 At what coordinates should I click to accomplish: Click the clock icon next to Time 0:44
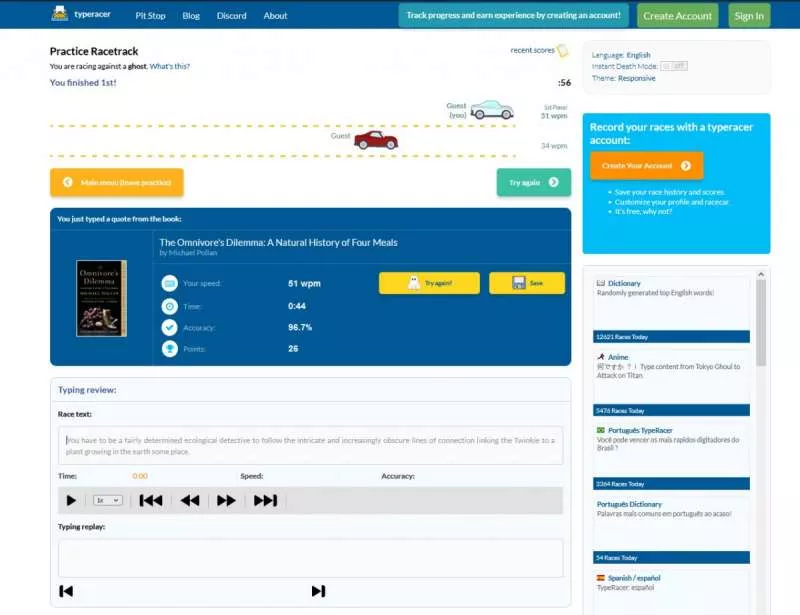169,305
